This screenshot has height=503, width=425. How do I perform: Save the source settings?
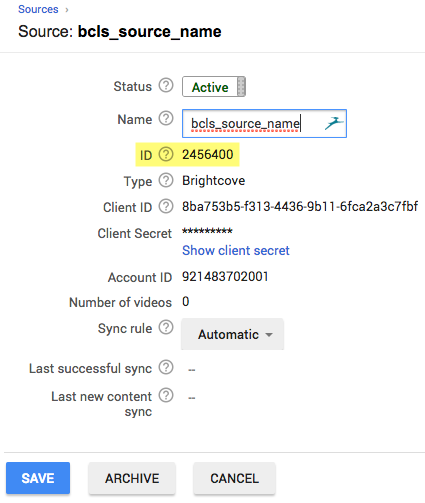click(x=38, y=478)
